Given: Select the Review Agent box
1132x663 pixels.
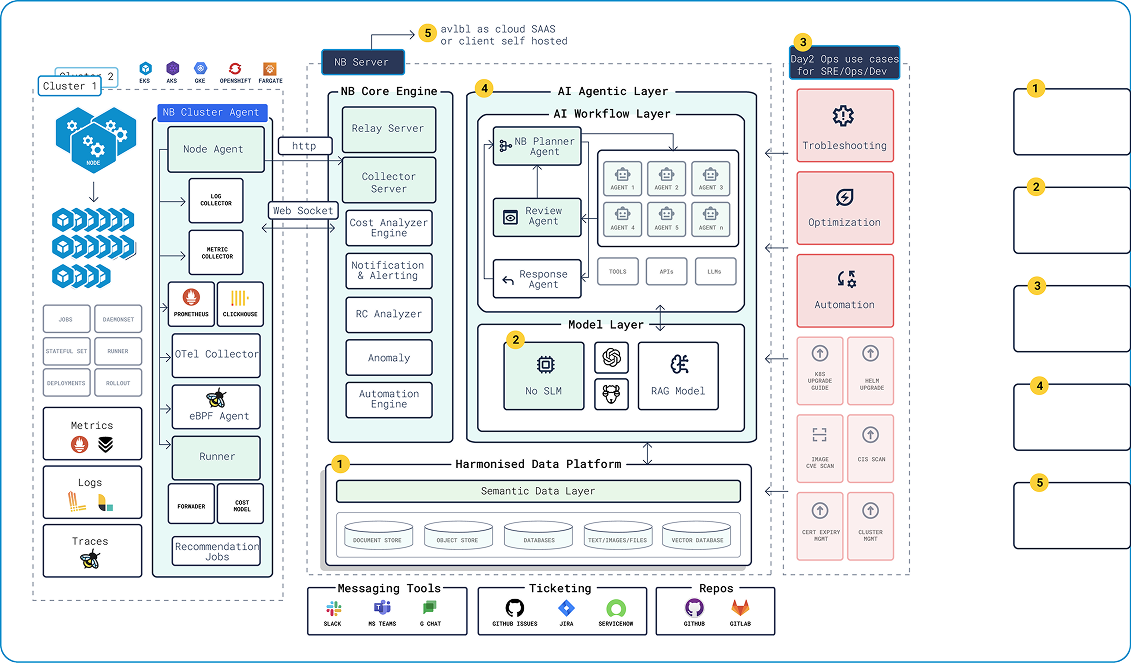Looking at the screenshot, I should (x=537, y=217).
